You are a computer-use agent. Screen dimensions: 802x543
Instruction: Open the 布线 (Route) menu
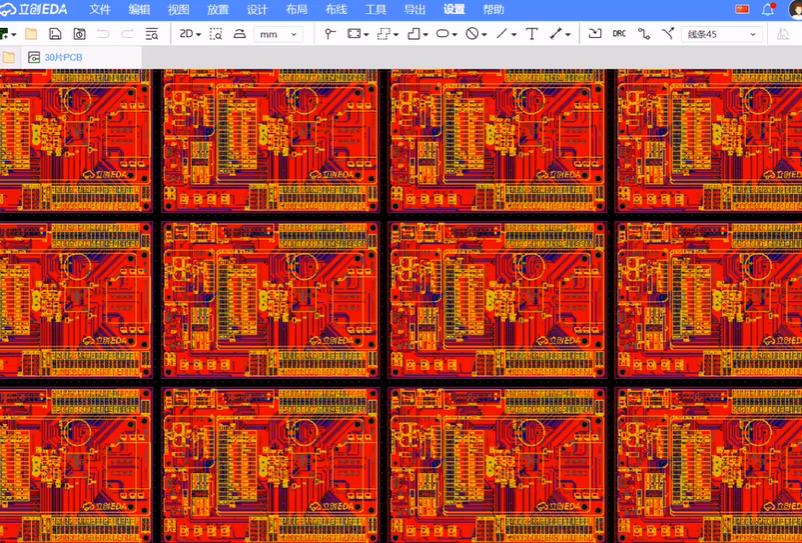click(336, 9)
